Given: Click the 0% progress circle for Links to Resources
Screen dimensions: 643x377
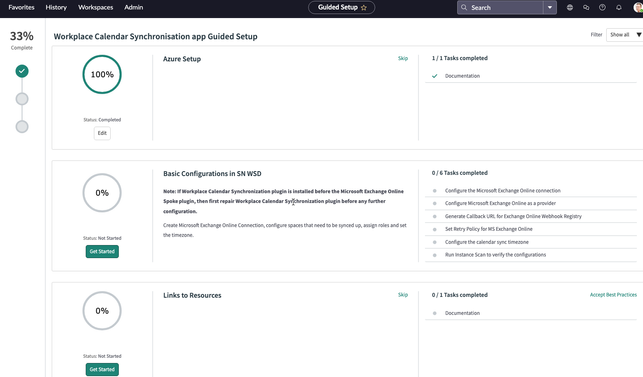Looking at the screenshot, I should point(102,311).
